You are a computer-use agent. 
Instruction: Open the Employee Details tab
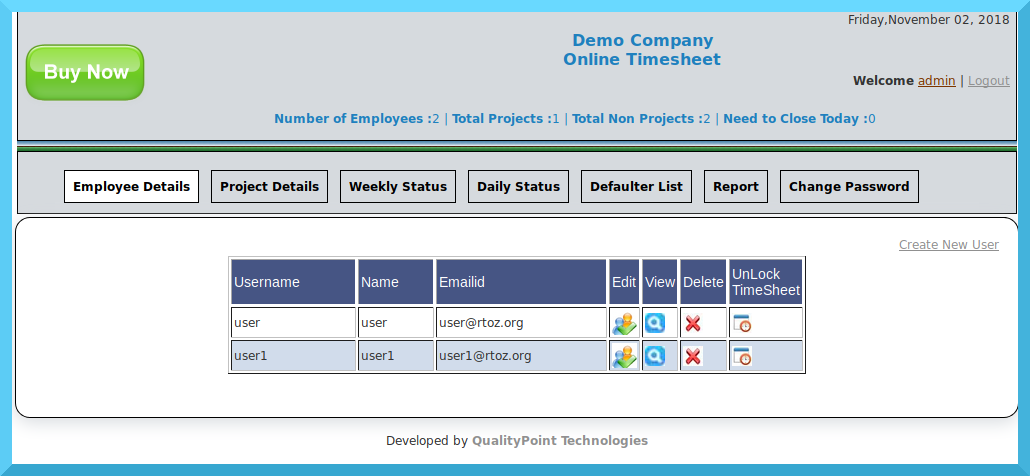point(131,186)
